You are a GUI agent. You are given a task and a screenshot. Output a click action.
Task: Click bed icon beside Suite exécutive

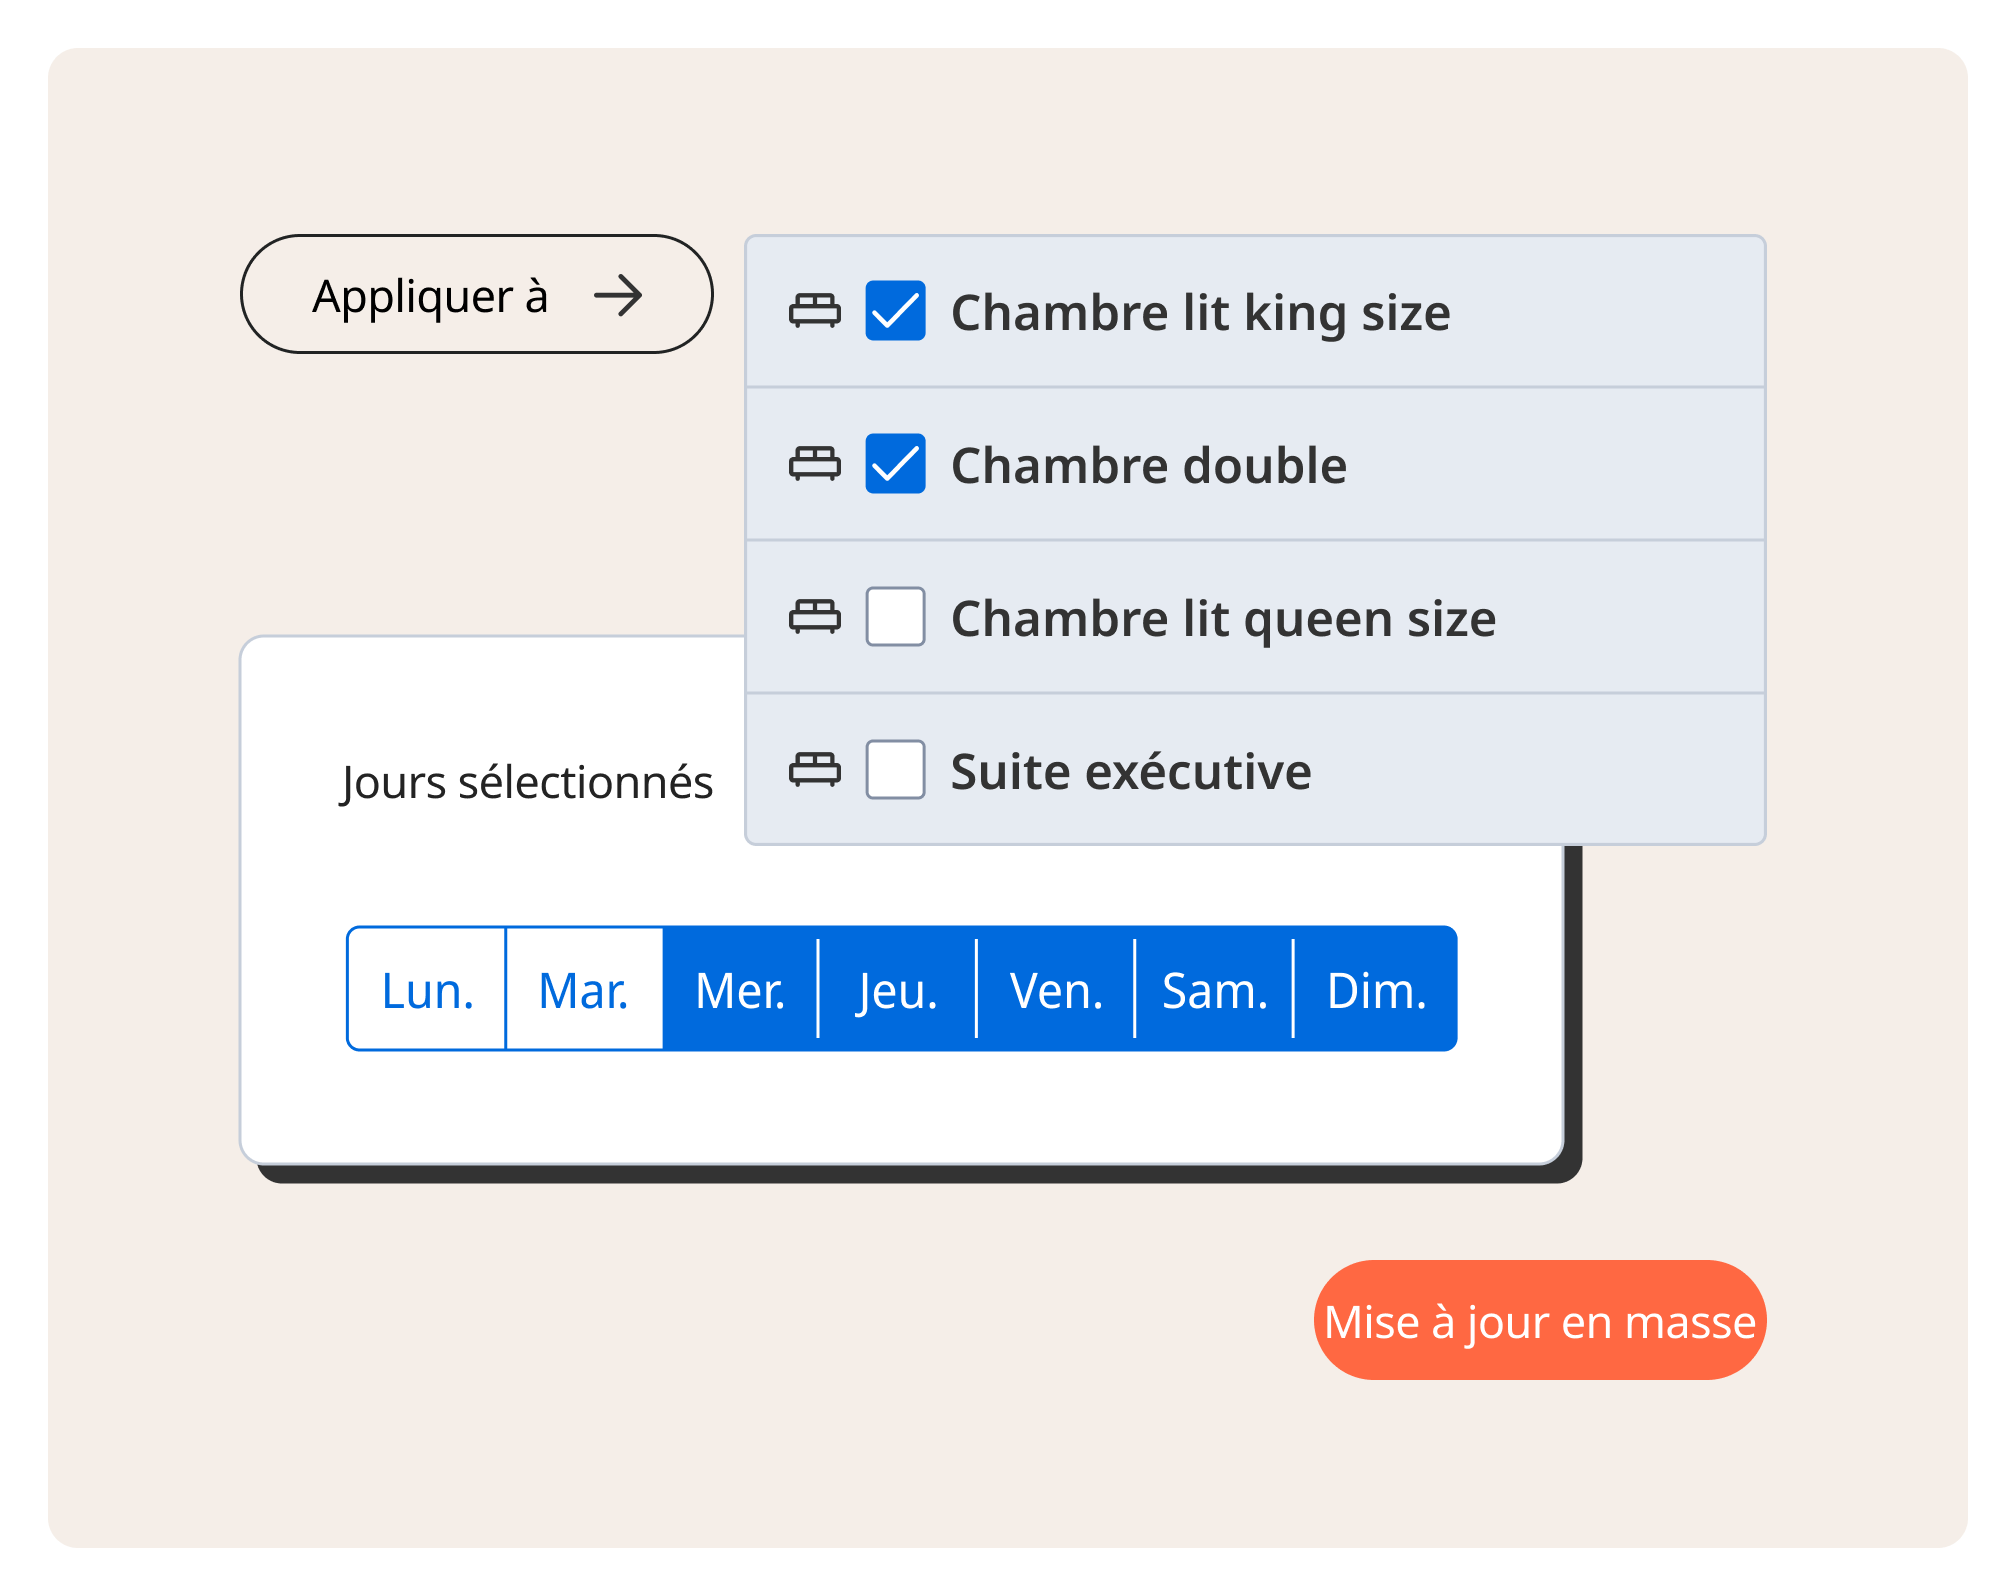tap(814, 770)
